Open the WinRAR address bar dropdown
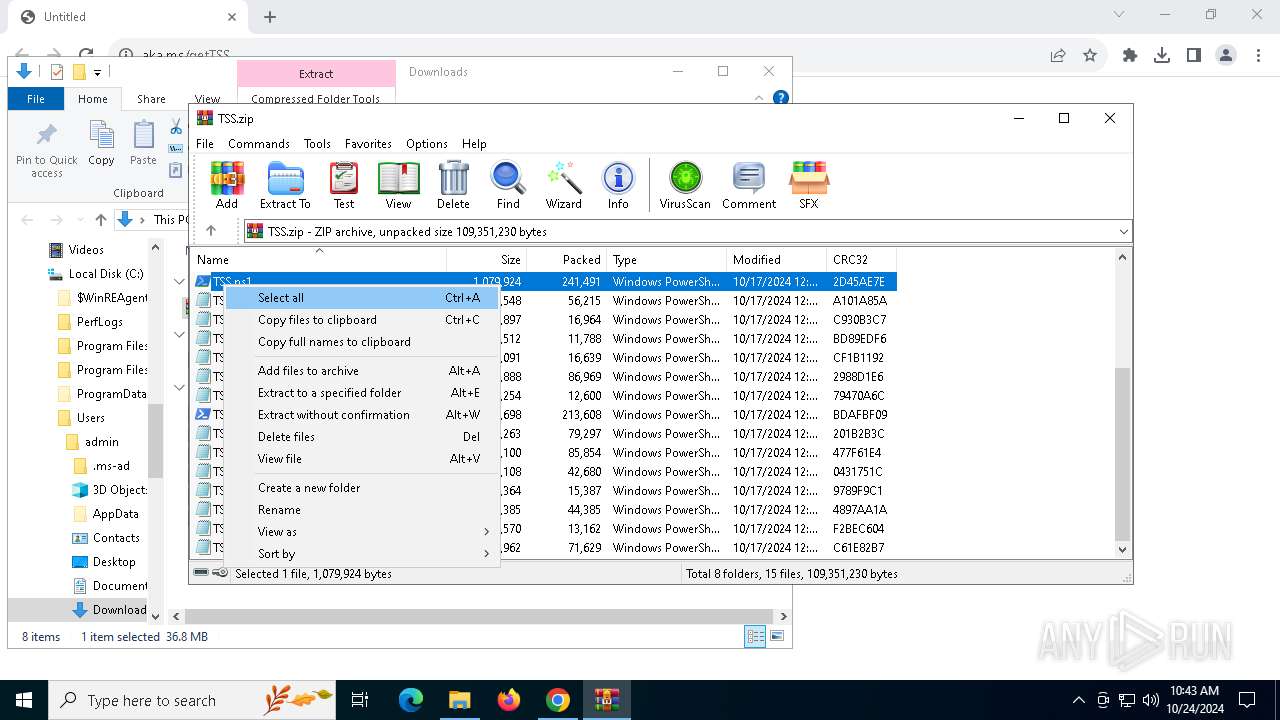This screenshot has width=1280, height=720. 1123,231
